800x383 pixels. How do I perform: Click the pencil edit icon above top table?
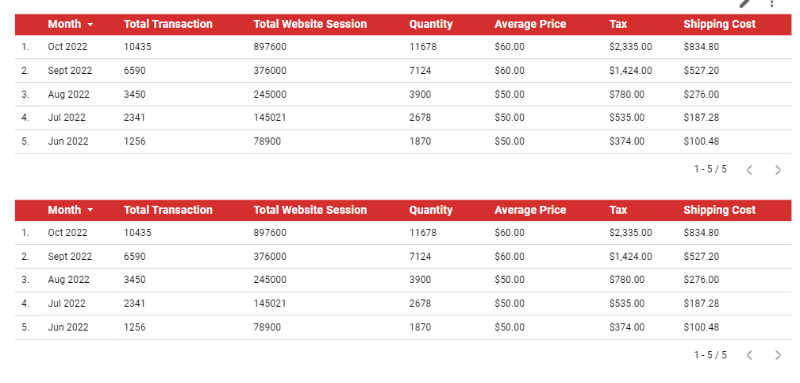click(x=745, y=3)
